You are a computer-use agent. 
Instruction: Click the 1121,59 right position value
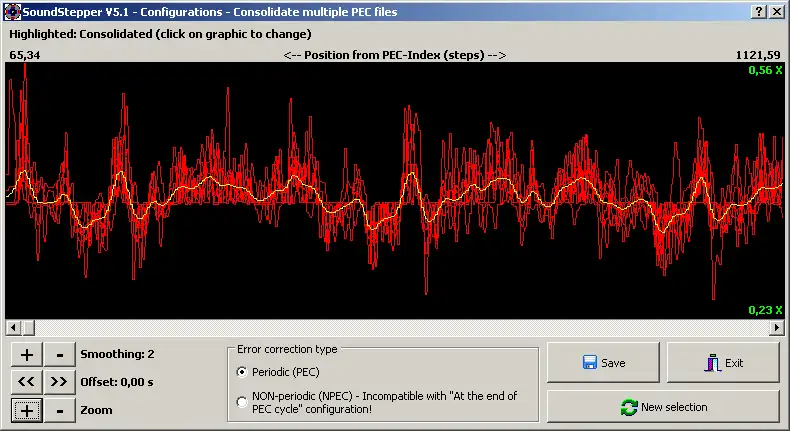758,55
